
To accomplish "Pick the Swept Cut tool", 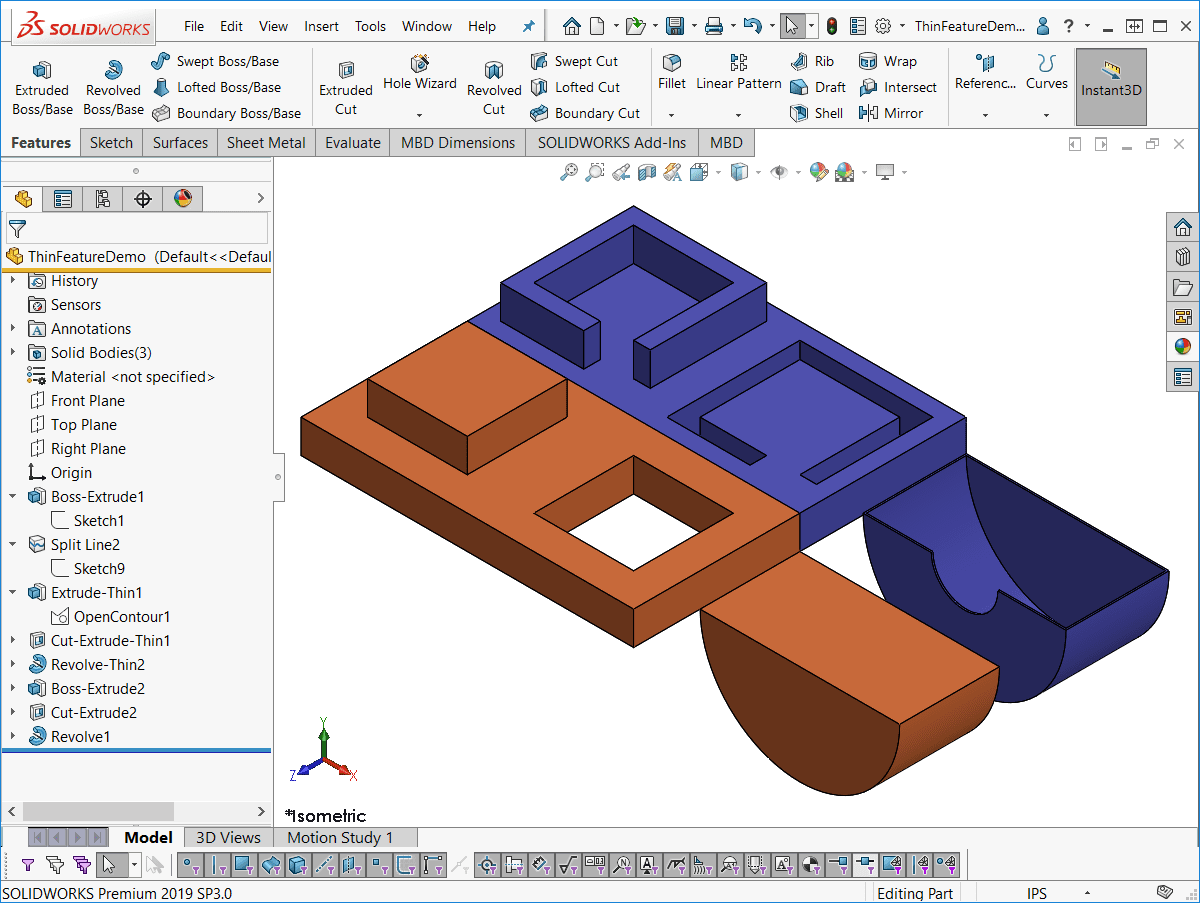I will tap(574, 61).
